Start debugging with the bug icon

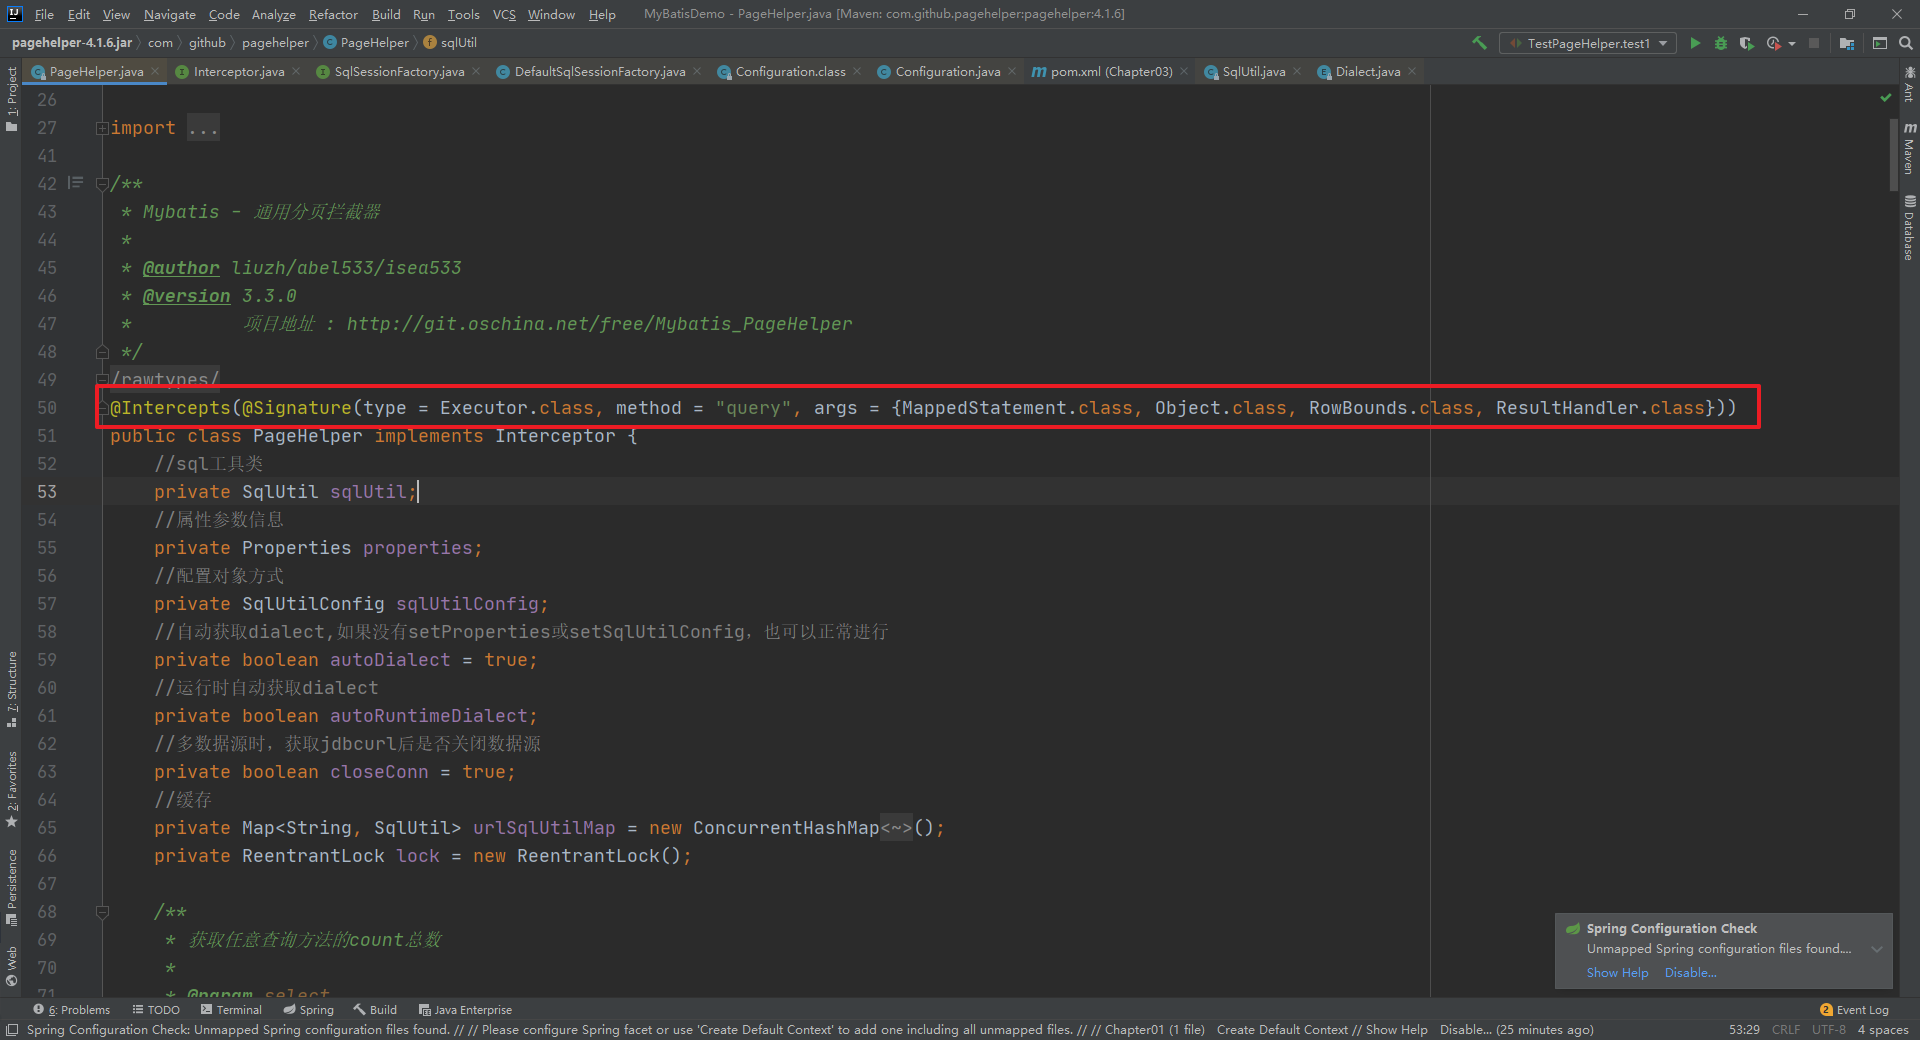[1721, 43]
